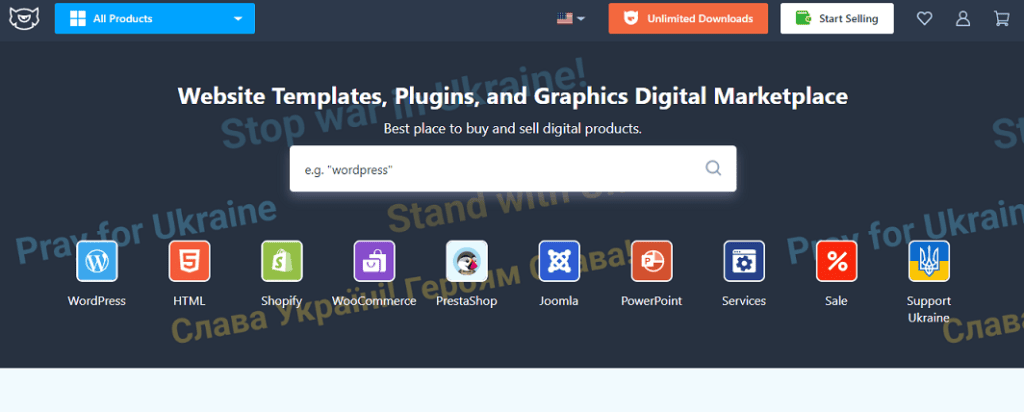The height and width of the screenshot is (412, 1024).
Task: Select the Support Ukraine trident icon
Action: (x=929, y=261)
